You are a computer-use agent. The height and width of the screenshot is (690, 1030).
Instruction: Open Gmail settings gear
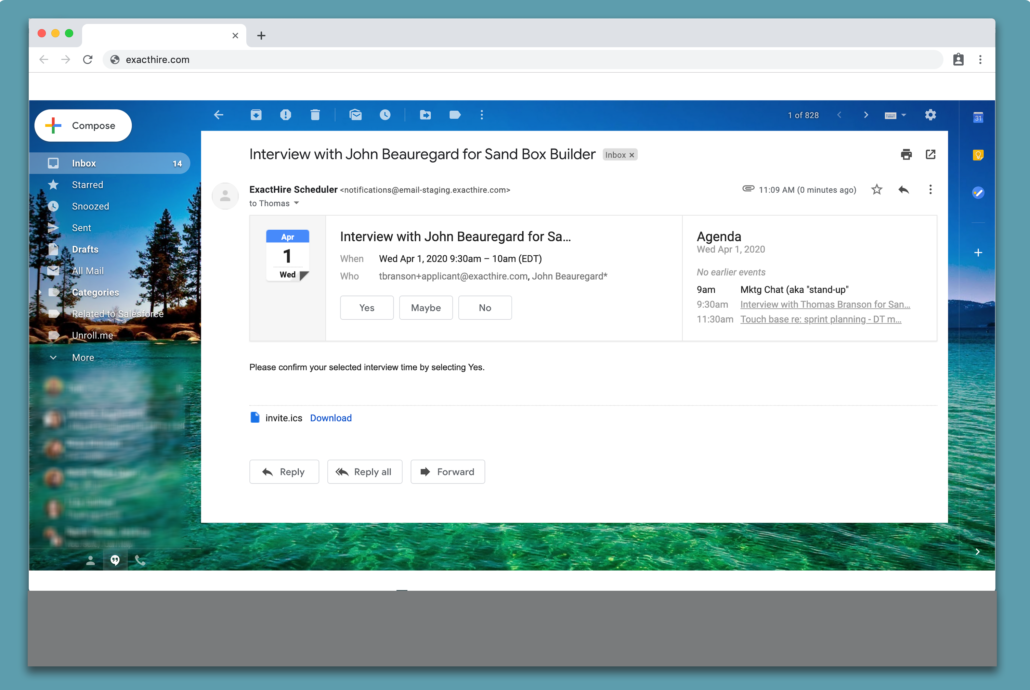pyautogui.click(x=931, y=115)
